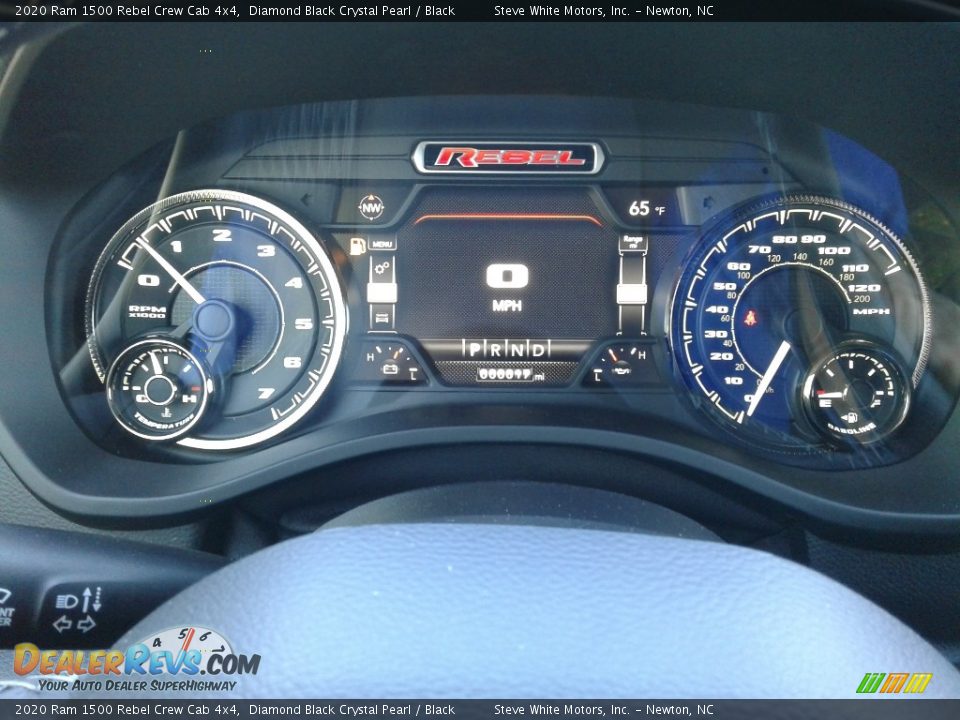Open the settings gear icon on the cluster
Viewport: 960px width, 720px height.
pyautogui.click(x=382, y=268)
